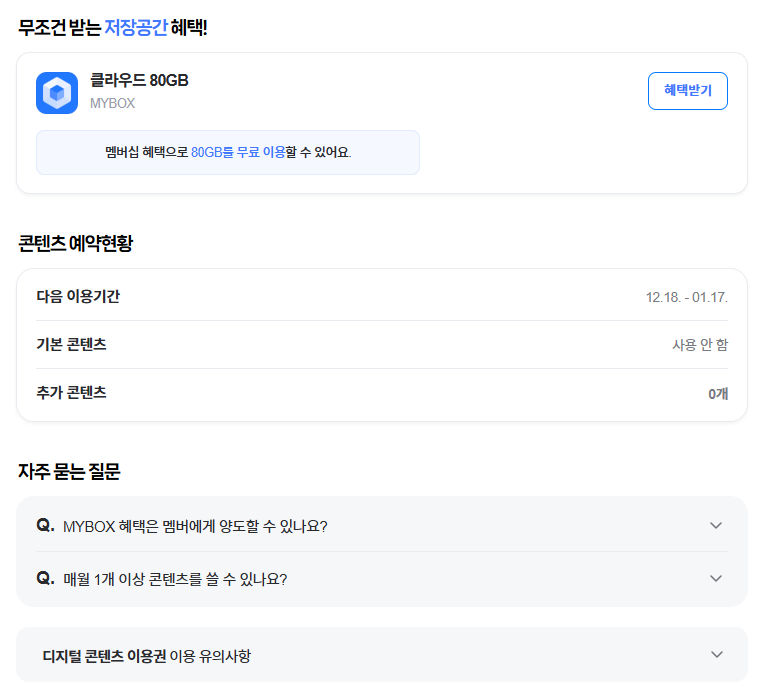This screenshot has height=692, width=758.
Task: Click the 다음 이용기간 row label
Action: click(78, 296)
